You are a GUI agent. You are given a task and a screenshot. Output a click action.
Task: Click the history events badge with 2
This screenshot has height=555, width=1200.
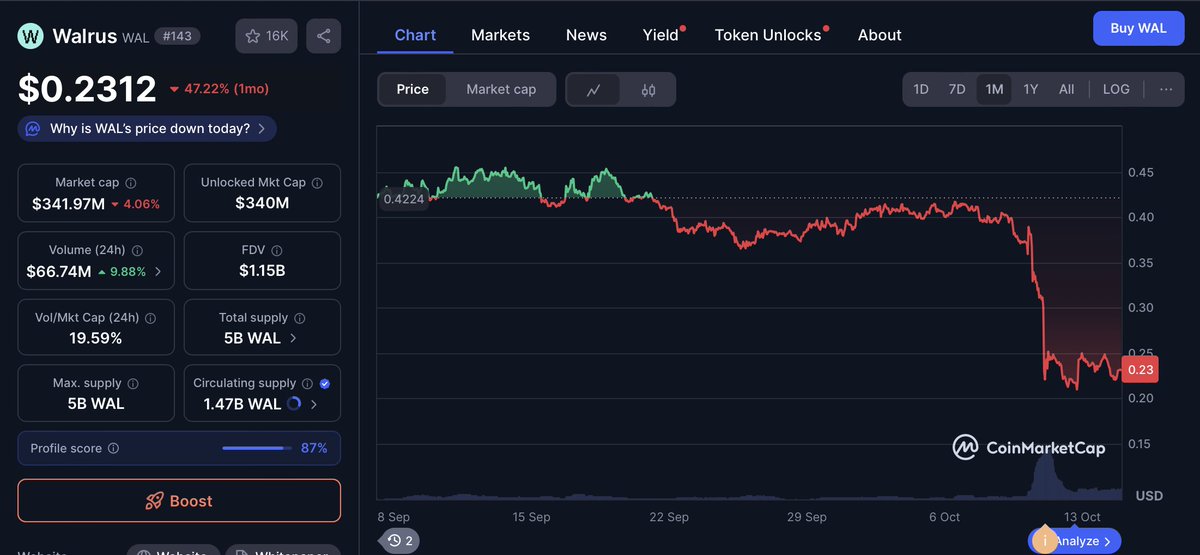tap(401, 541)
